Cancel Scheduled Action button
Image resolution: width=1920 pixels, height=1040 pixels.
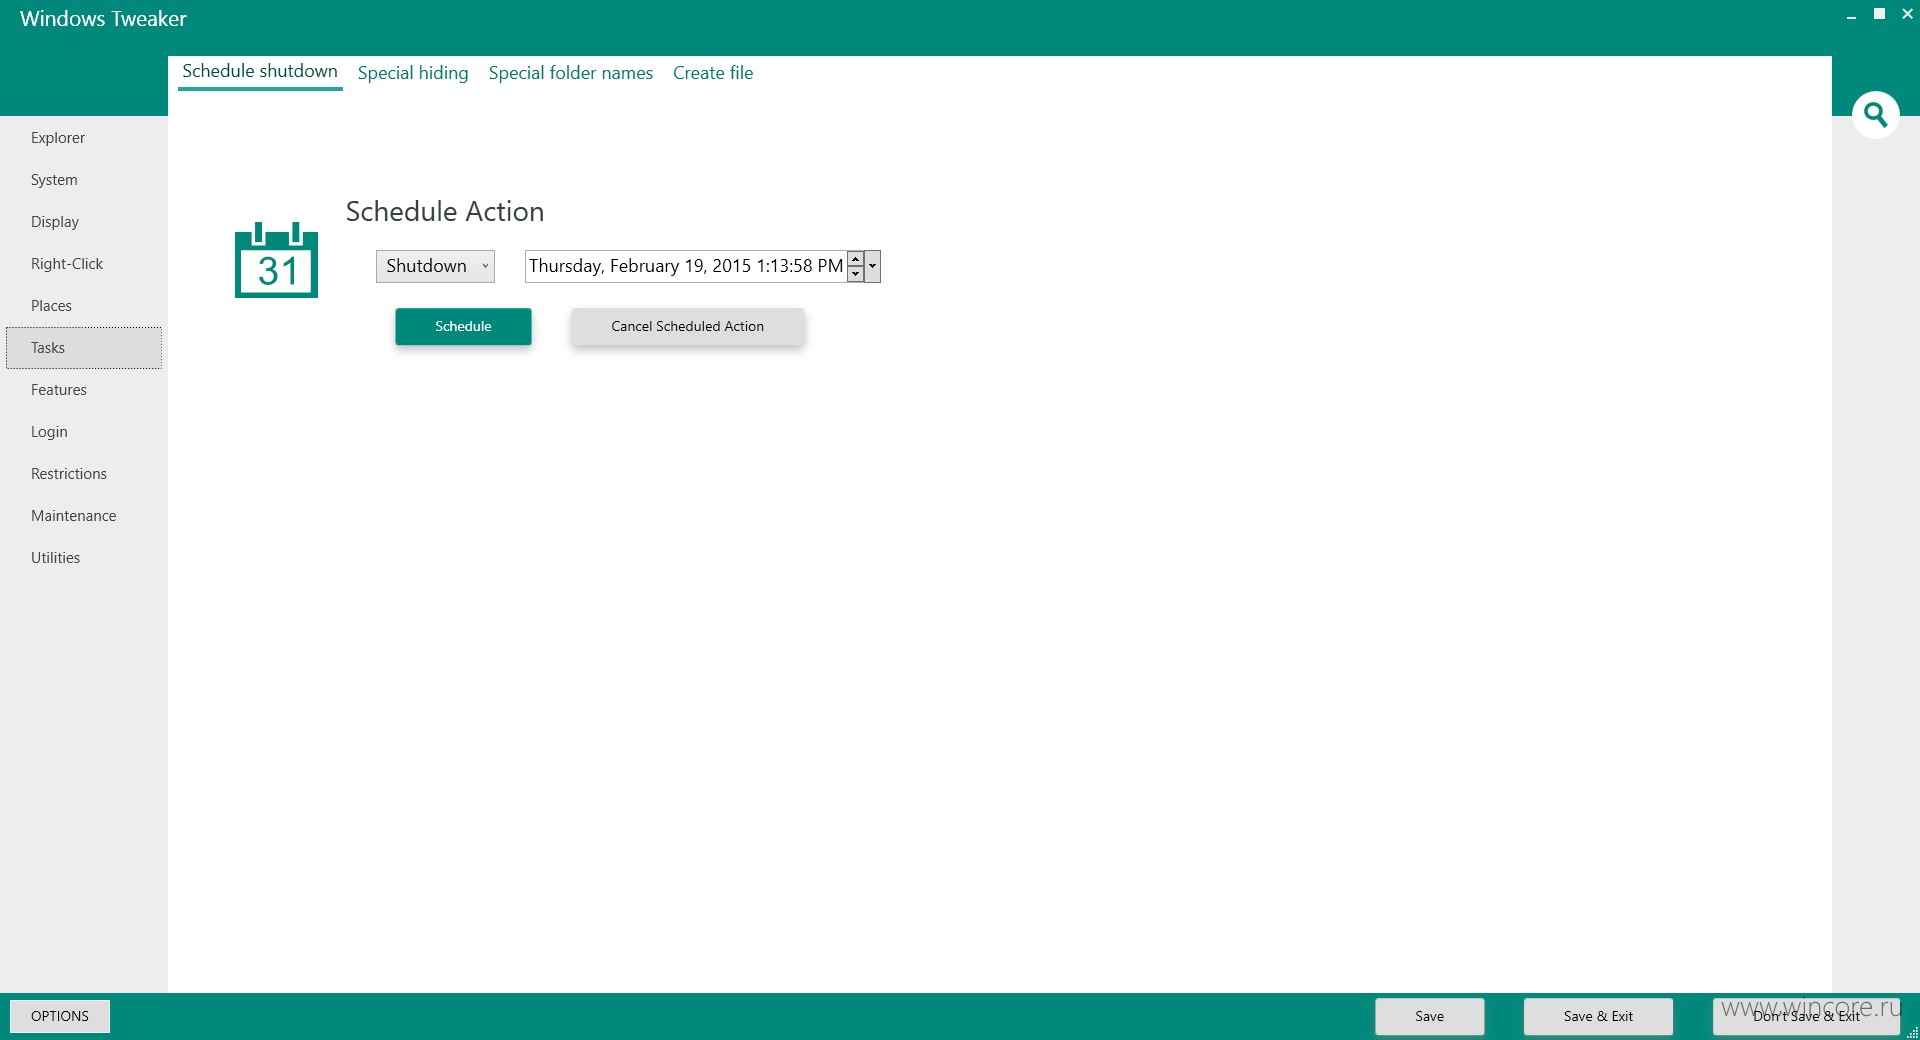coord(688,327)
